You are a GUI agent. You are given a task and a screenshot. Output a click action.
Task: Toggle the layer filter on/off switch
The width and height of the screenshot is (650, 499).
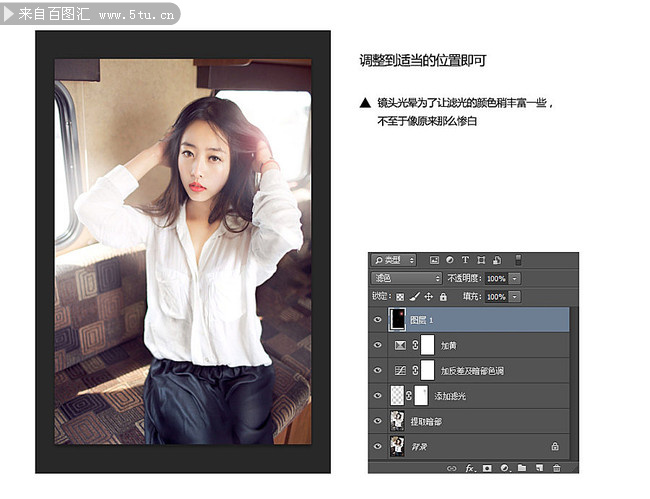(x=517, y=260)
